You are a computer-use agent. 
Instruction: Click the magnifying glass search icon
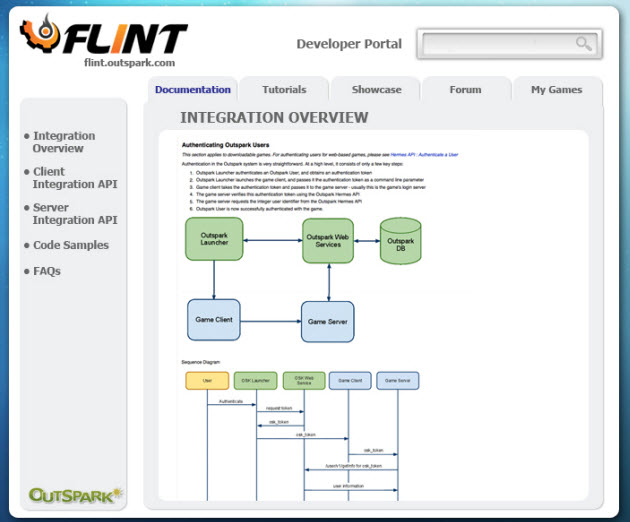(x=583, y=43)
